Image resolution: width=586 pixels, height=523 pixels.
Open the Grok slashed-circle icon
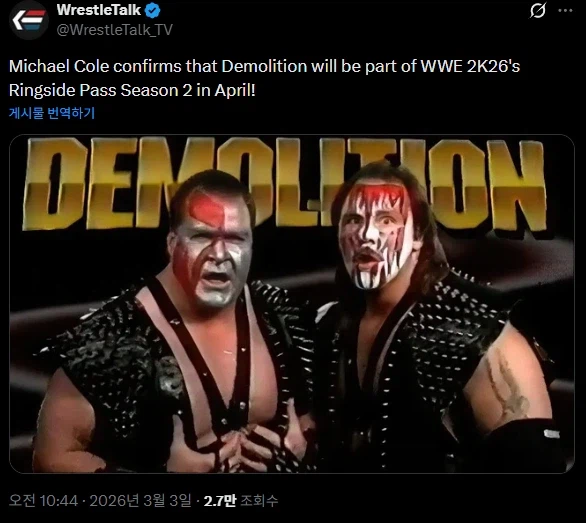tap(538, 10)
